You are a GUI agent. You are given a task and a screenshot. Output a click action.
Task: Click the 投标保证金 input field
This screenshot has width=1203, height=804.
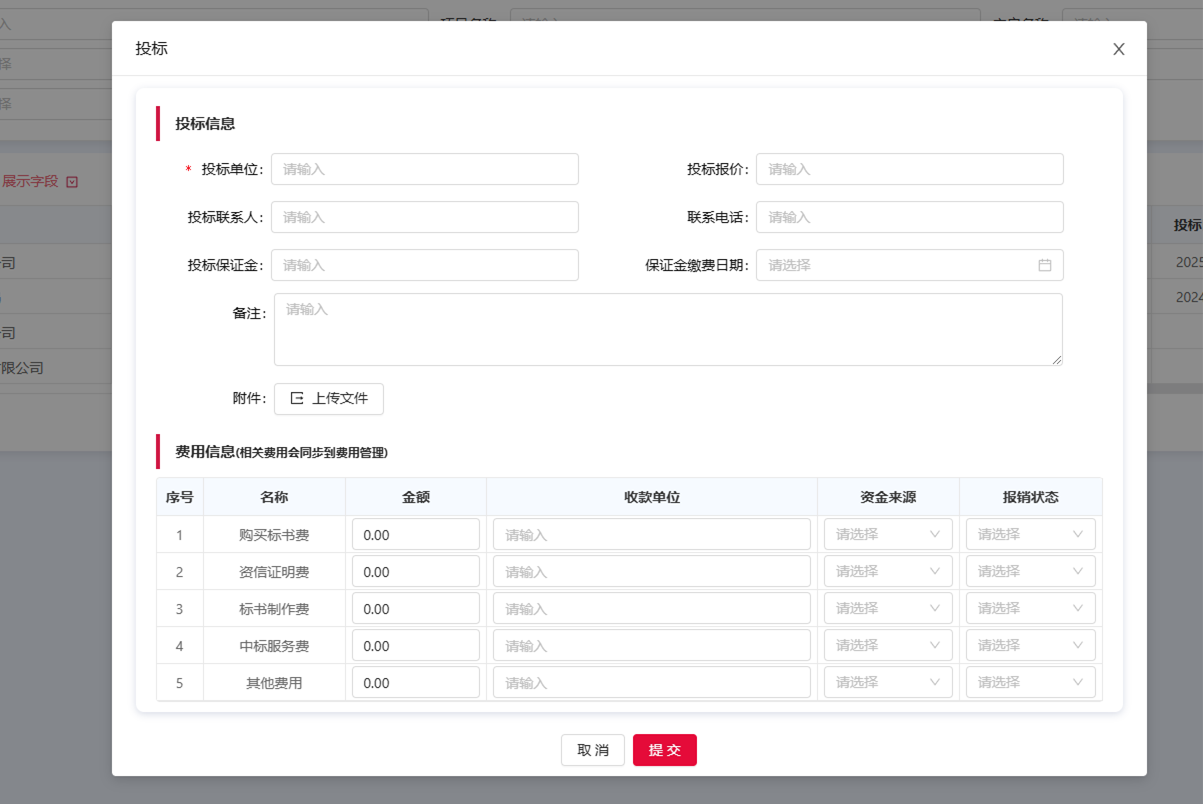[x=424, y=265]
